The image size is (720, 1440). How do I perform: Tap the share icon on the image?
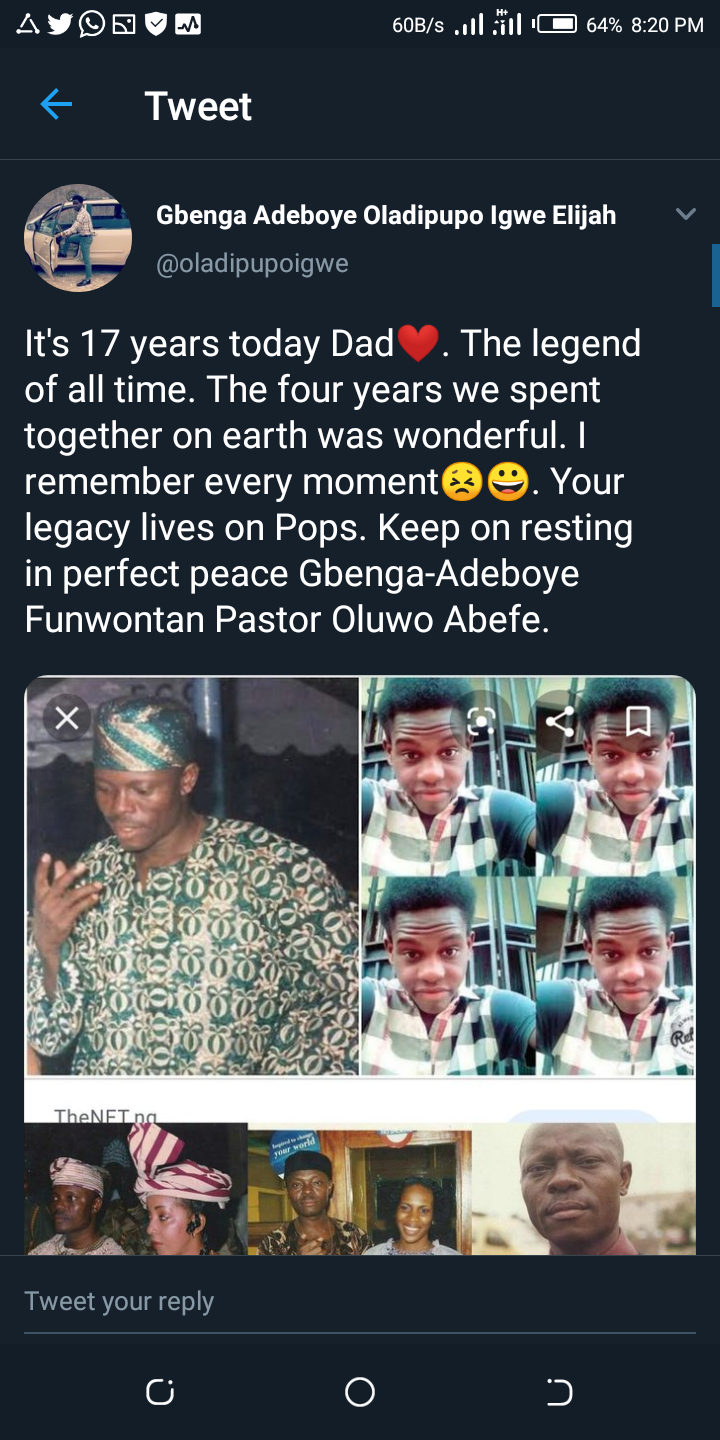560,721
